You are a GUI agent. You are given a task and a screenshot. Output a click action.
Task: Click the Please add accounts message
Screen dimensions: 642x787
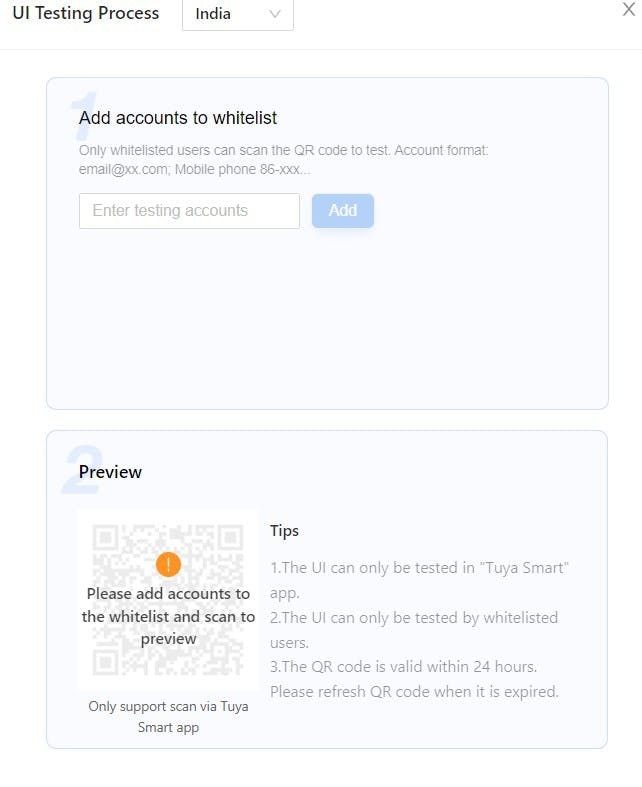click(x=168, y=616)
